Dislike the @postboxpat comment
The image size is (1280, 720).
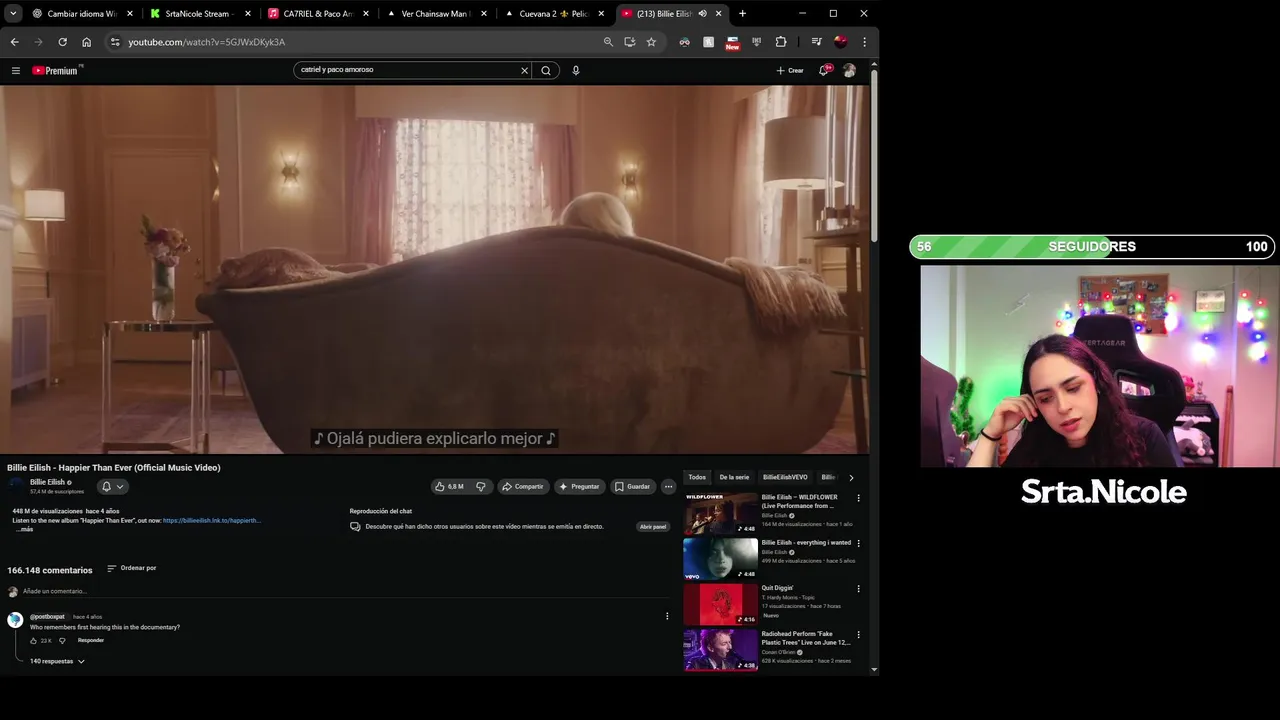[62, 640]
